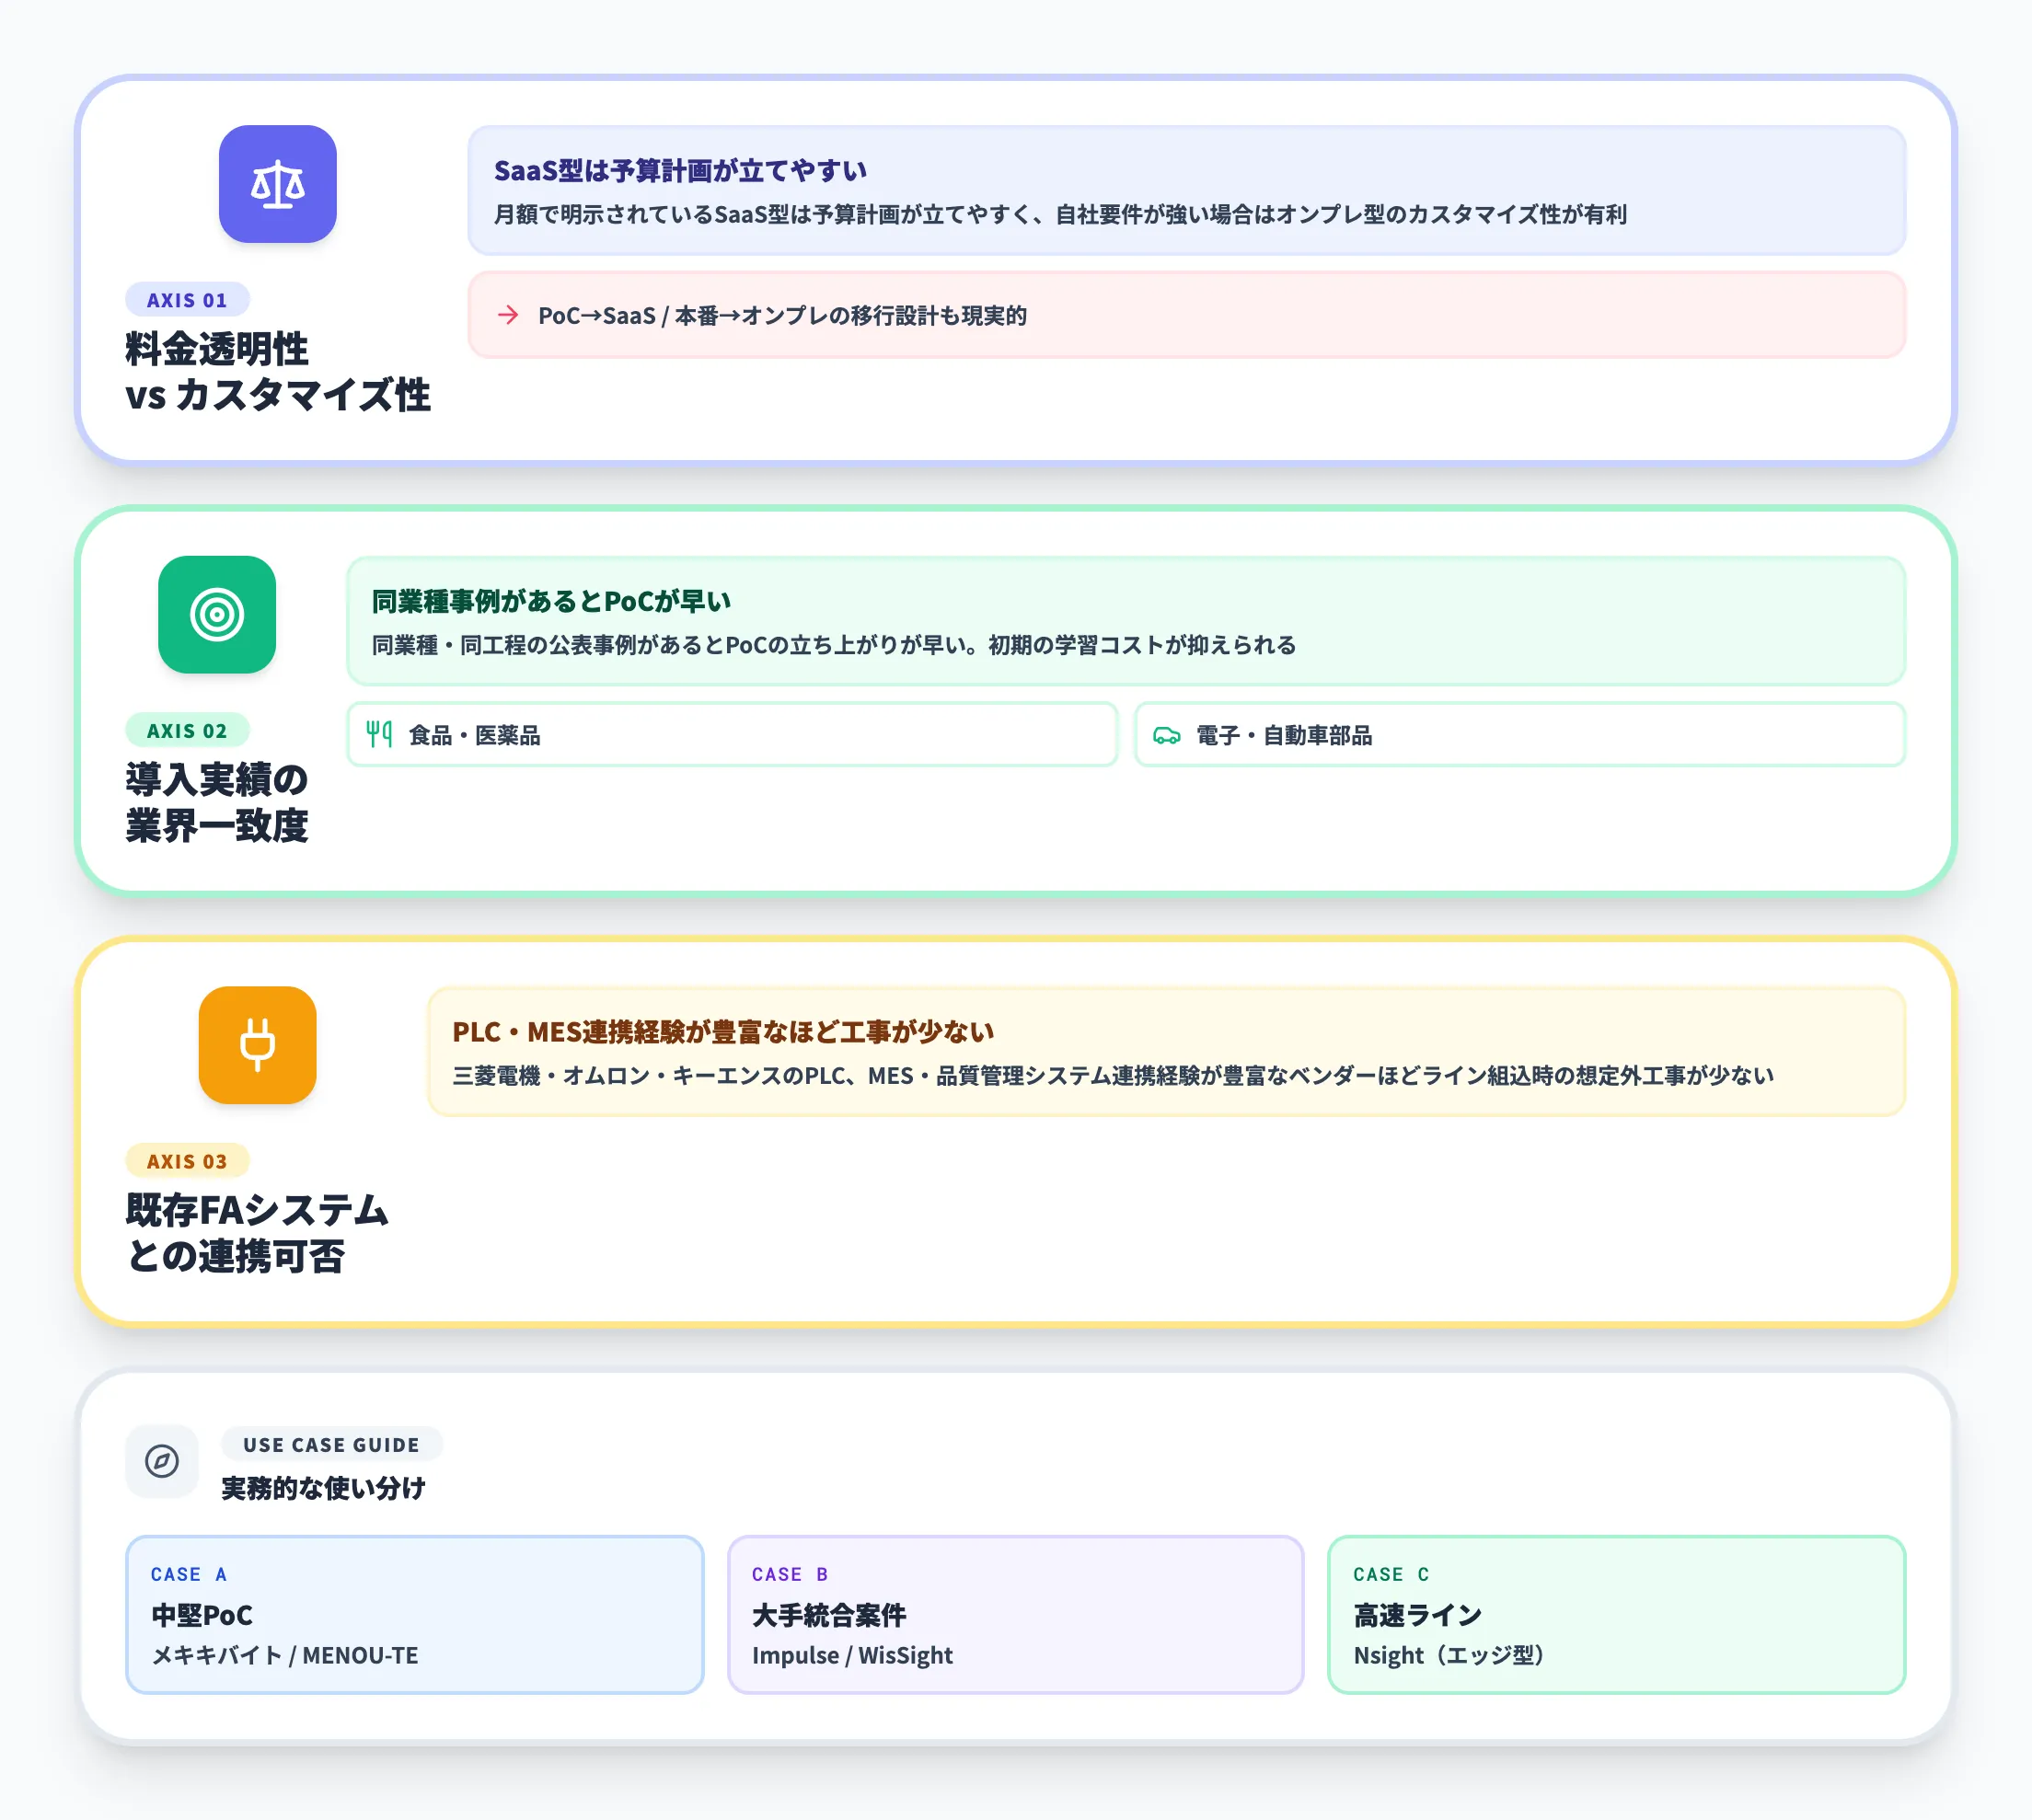Click the CASE B label
The height and width of the screenshot is (1820, 2032).
[790, 1574]
